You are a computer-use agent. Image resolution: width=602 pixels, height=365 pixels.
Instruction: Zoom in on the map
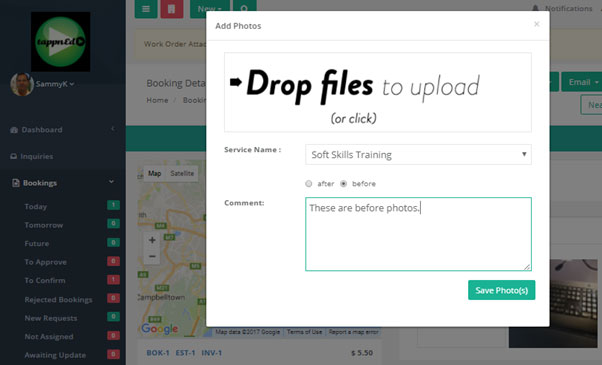pyautogui.click(x=152, y=240)
